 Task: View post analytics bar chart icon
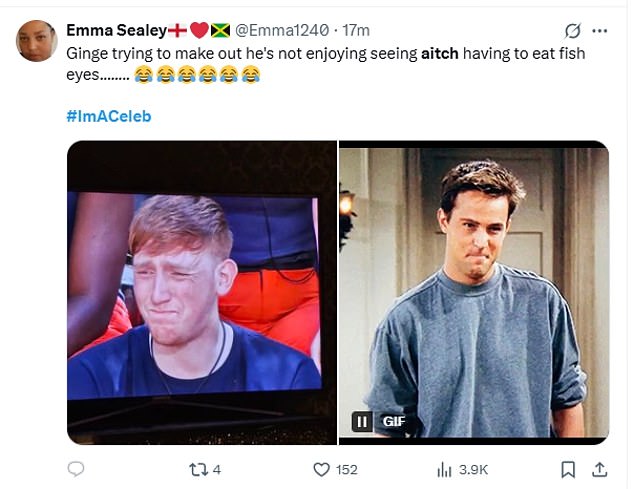[445, 468]
